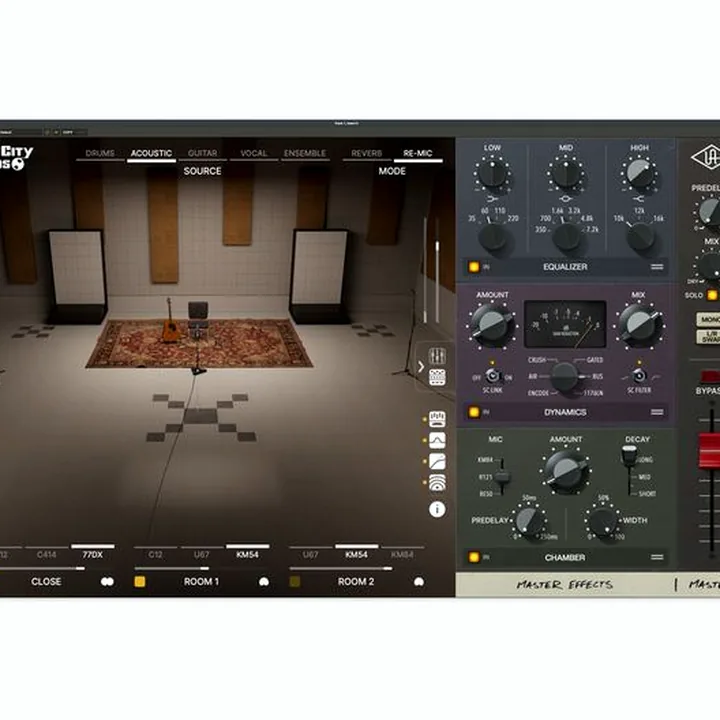
Task: Click the Chamber AMOUNT knob
Action: (566, 470)
